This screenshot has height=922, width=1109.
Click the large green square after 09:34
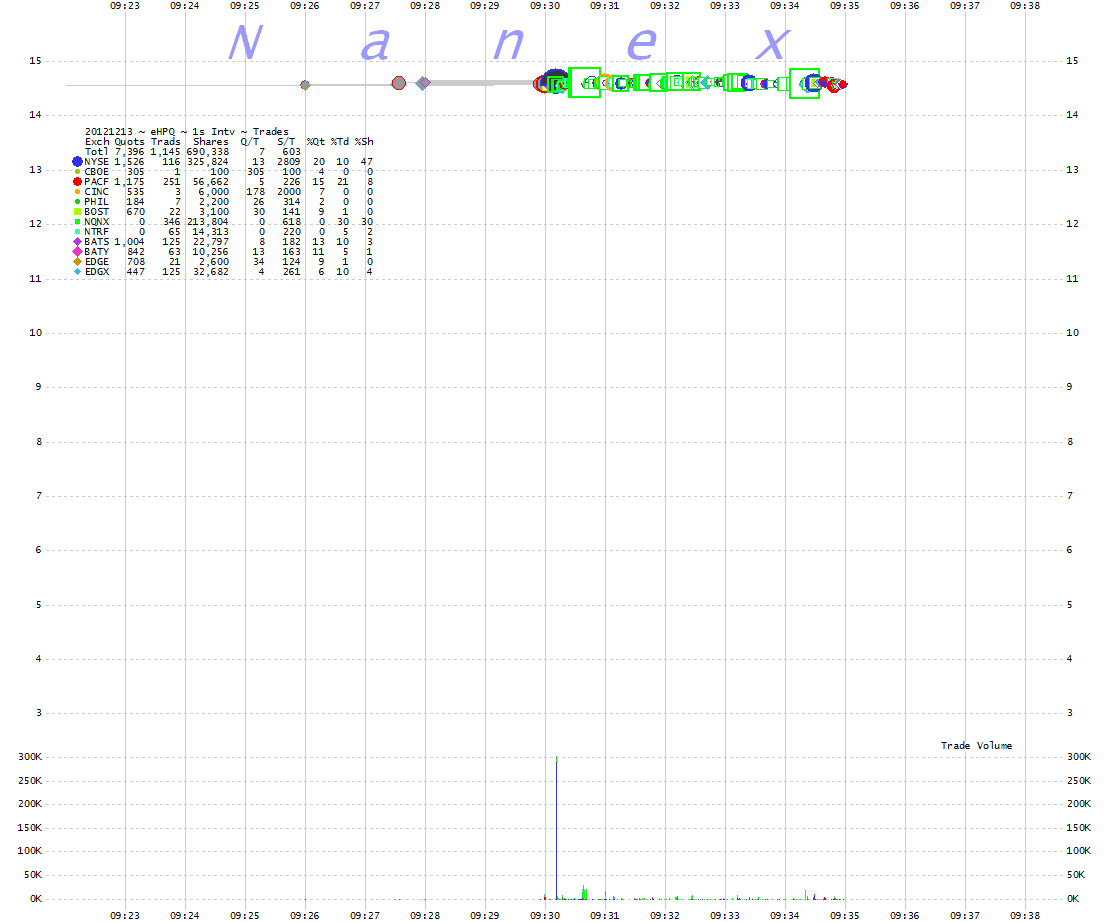pyautogui.click(x=805, y=83)
